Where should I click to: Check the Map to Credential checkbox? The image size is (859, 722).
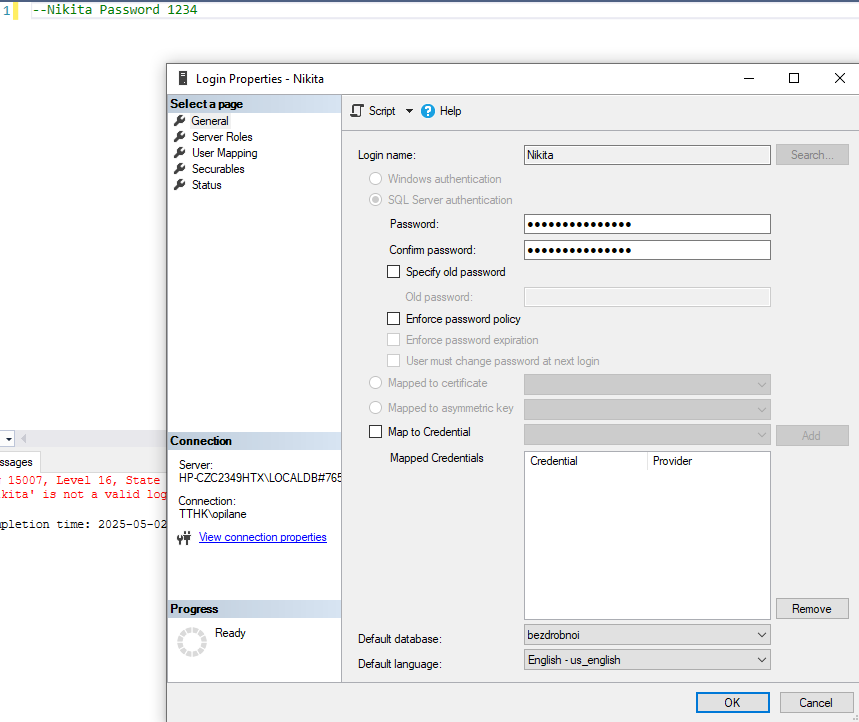click(375, 432)
